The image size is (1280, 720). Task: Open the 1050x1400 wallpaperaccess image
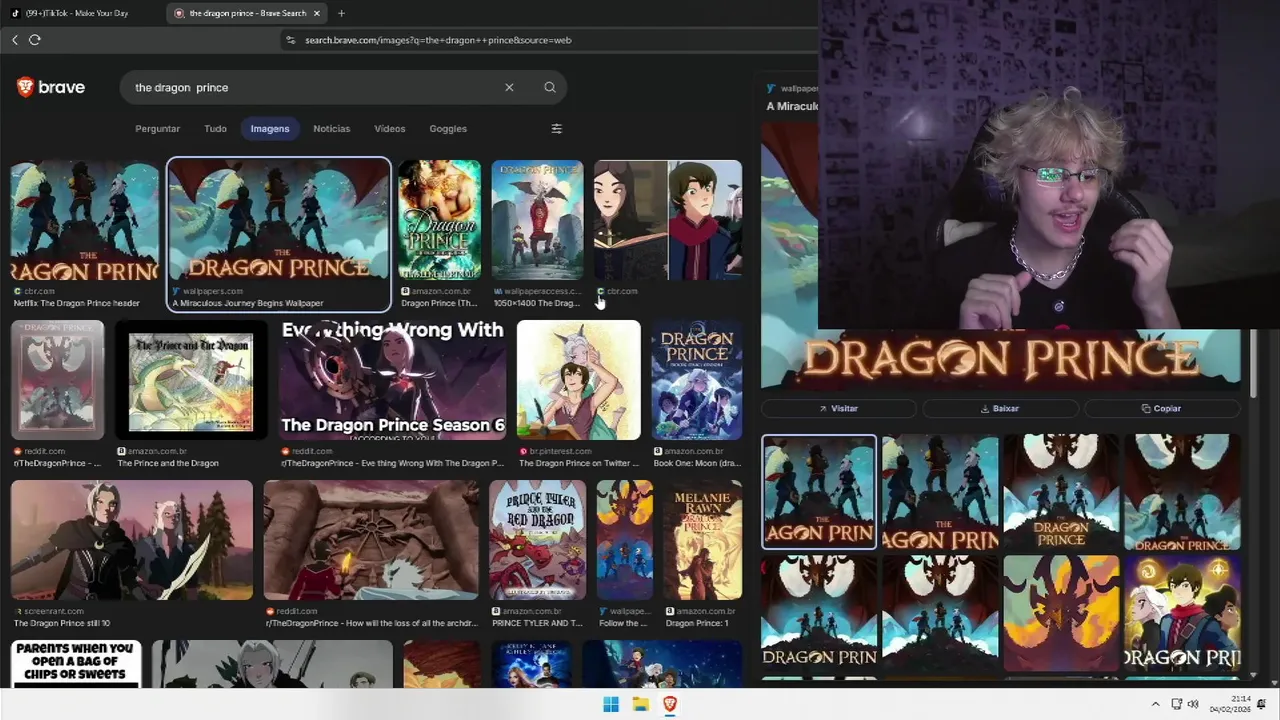coord(537,220)
